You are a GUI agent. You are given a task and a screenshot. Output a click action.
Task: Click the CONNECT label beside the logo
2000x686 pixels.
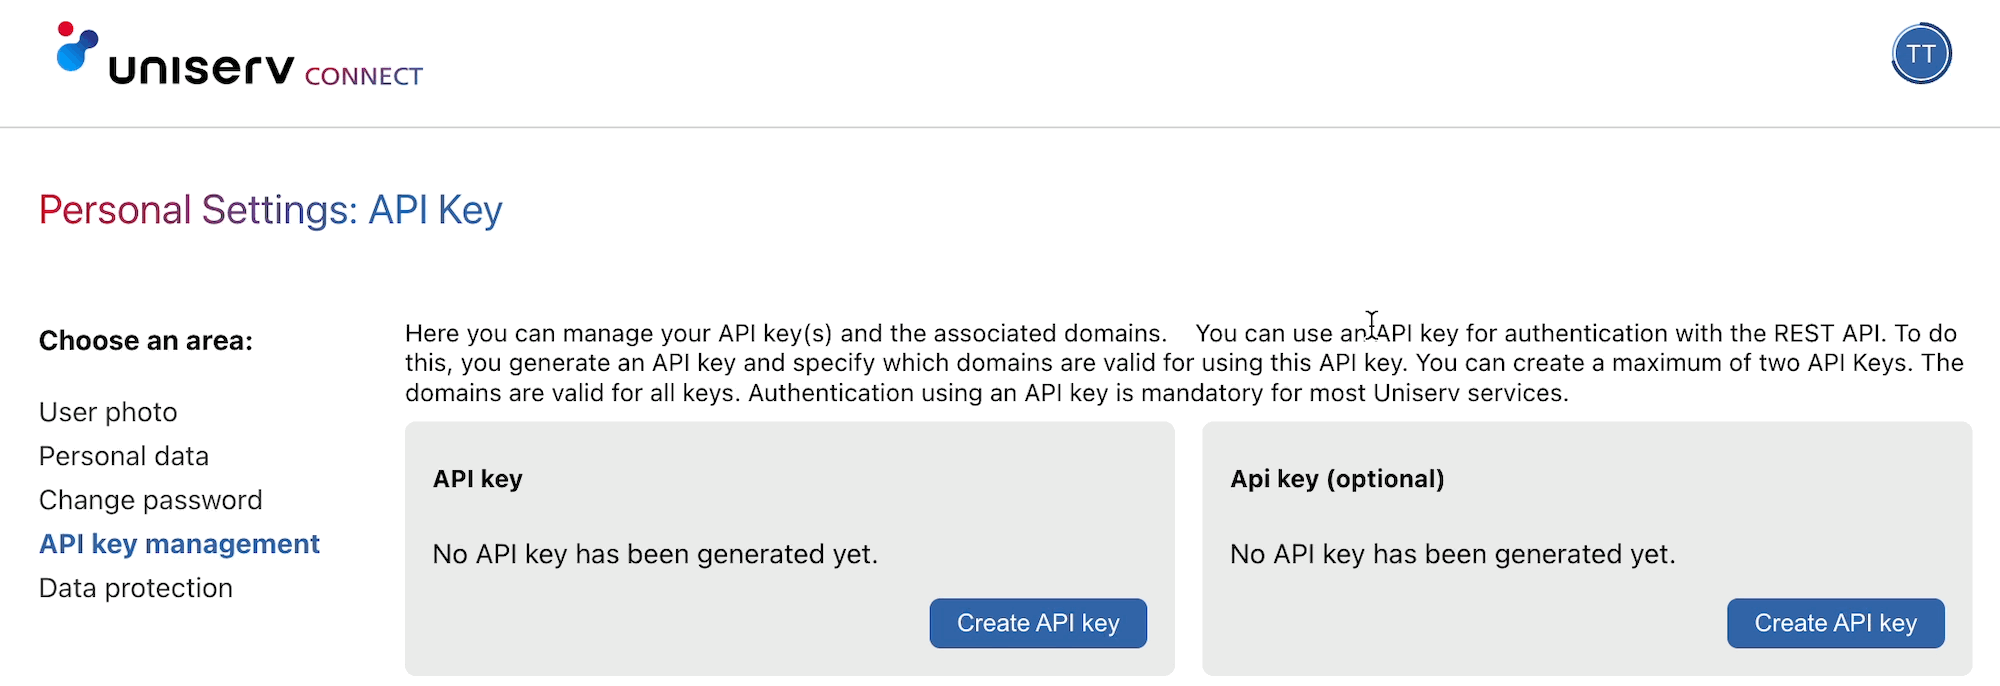click(x=363, y=77)
